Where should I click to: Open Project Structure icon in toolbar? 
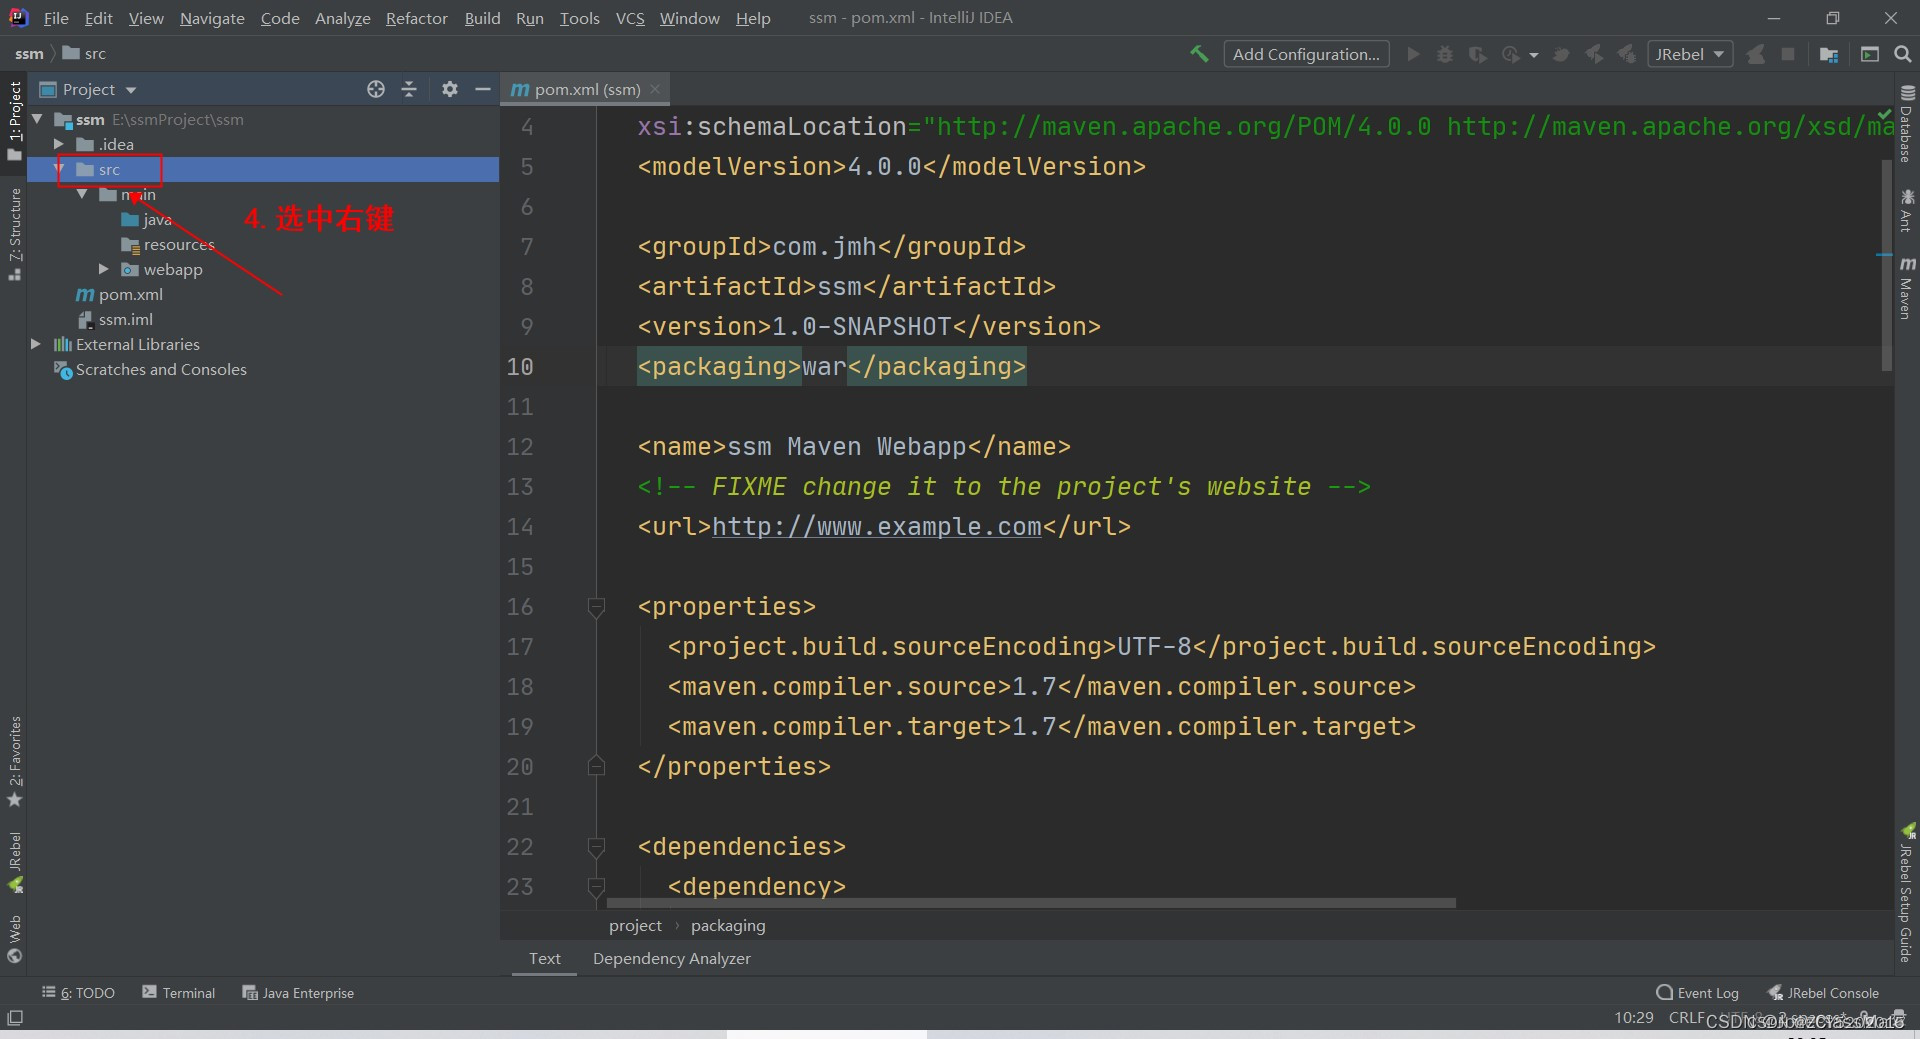click(x=1829, y=54)
